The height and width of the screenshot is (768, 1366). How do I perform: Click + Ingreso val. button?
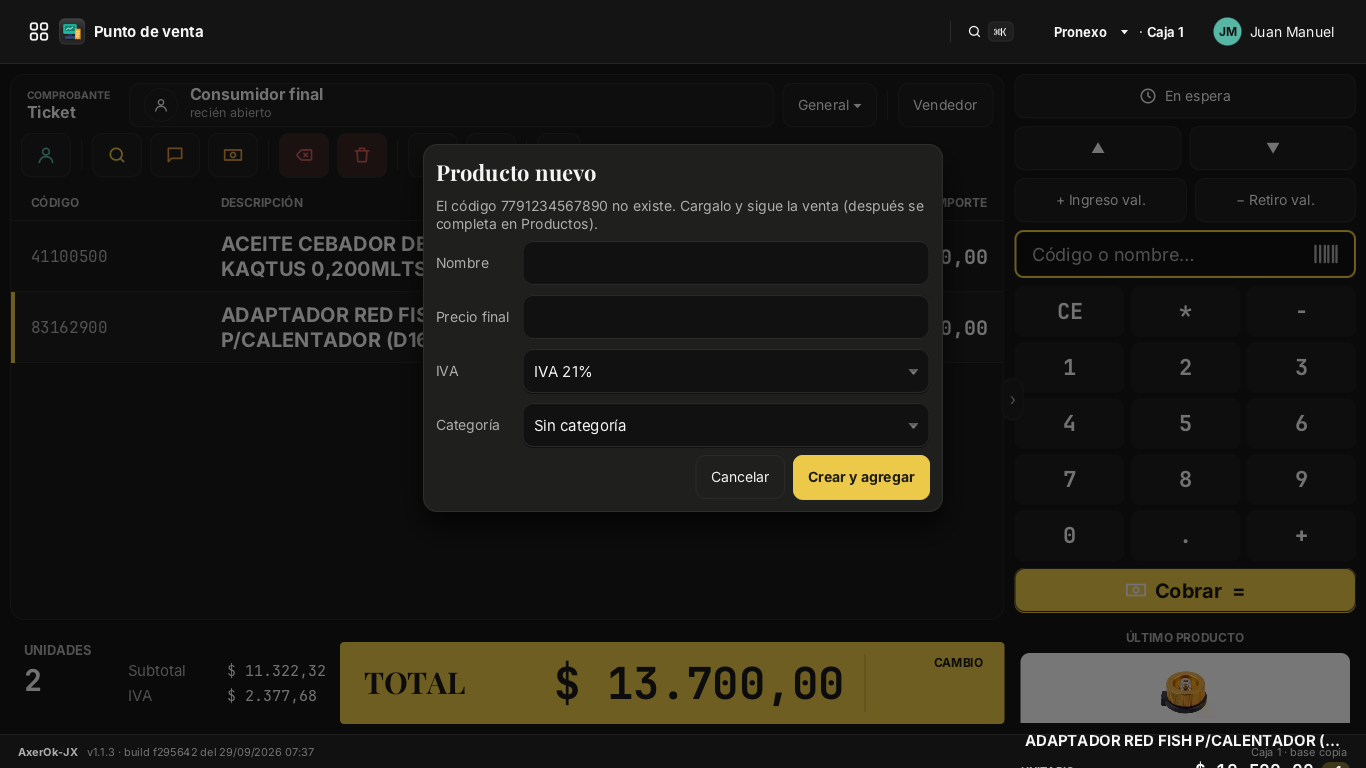[x=1101, y=200]
